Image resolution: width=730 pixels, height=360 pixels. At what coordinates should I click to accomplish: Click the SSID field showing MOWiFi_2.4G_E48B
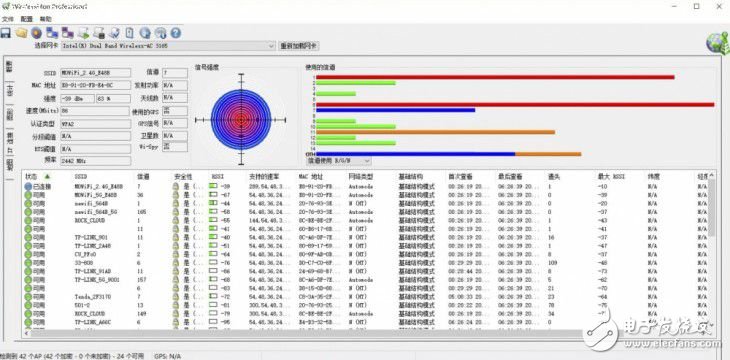(x=95, y=73)
